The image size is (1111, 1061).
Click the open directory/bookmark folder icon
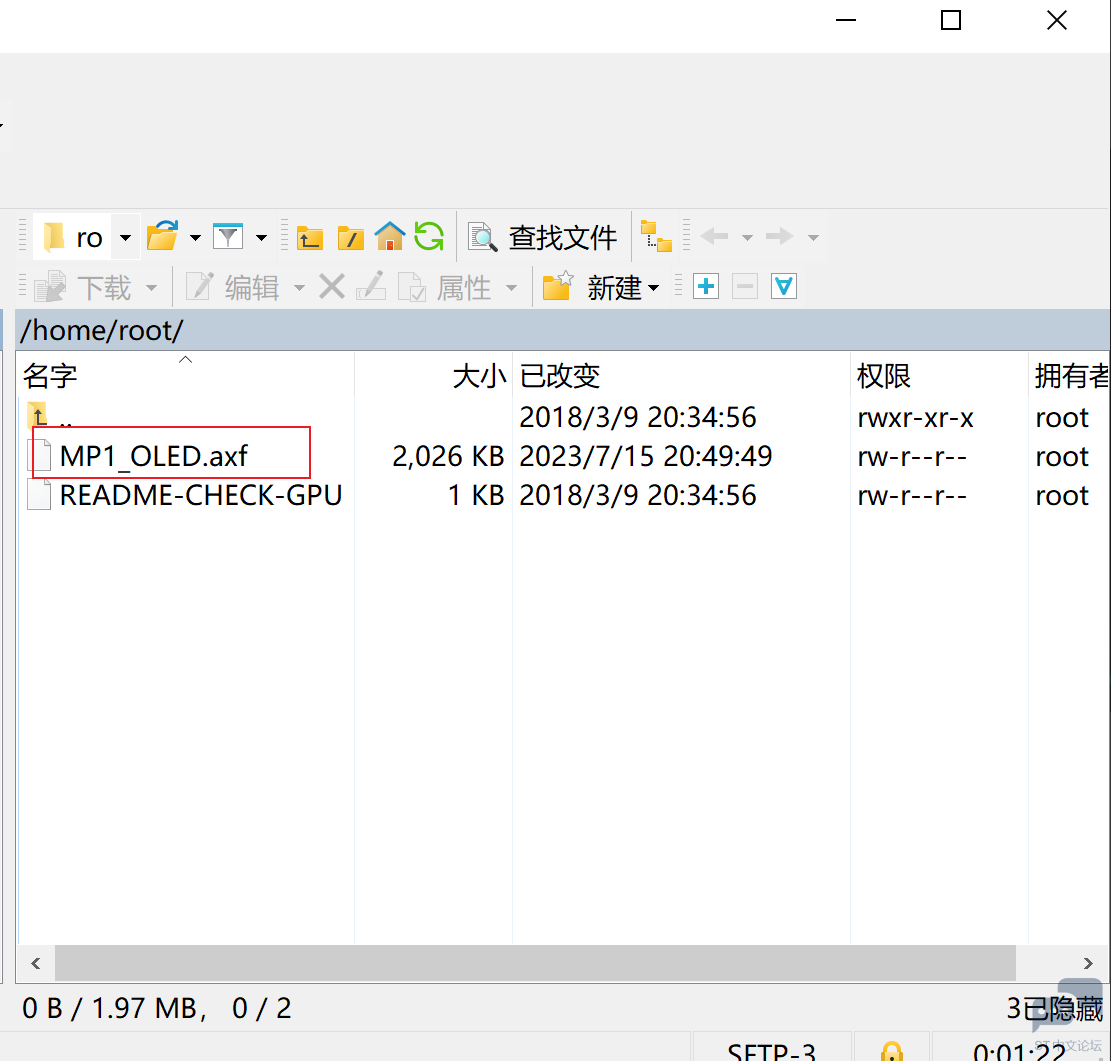(162, 237)
